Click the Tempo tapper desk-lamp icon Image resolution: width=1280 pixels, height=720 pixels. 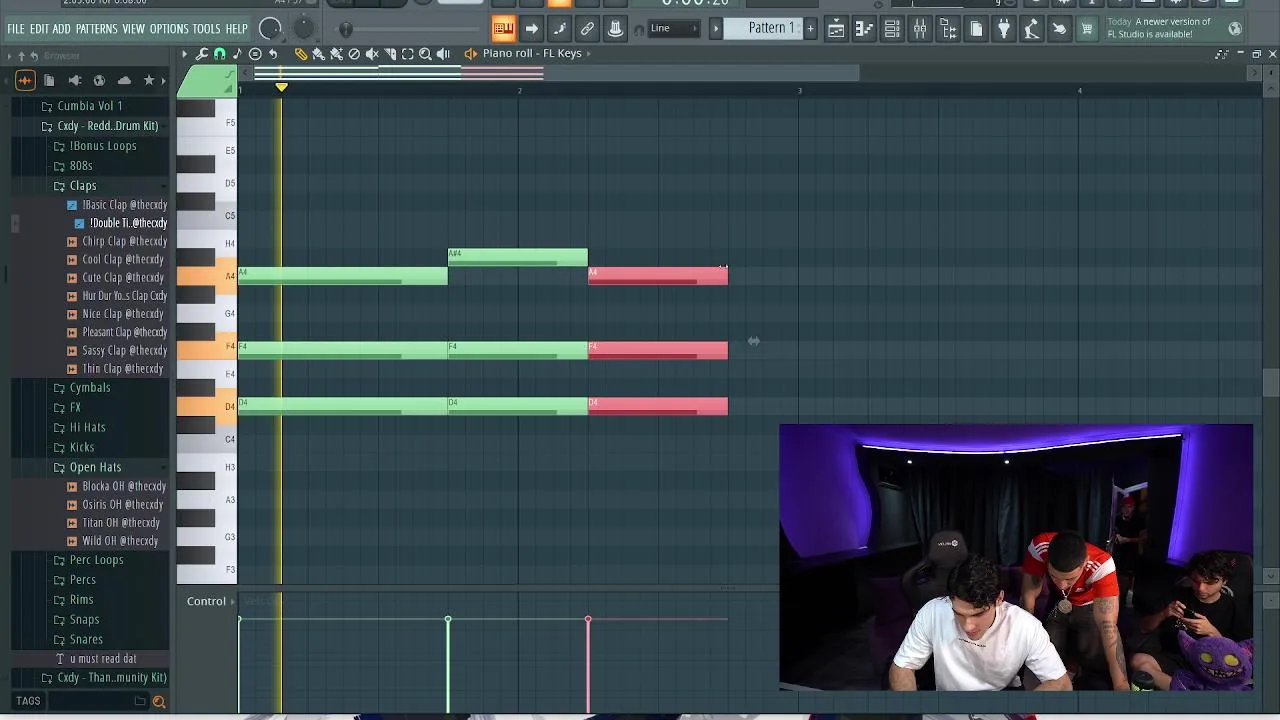click(x=1031, y=28)
